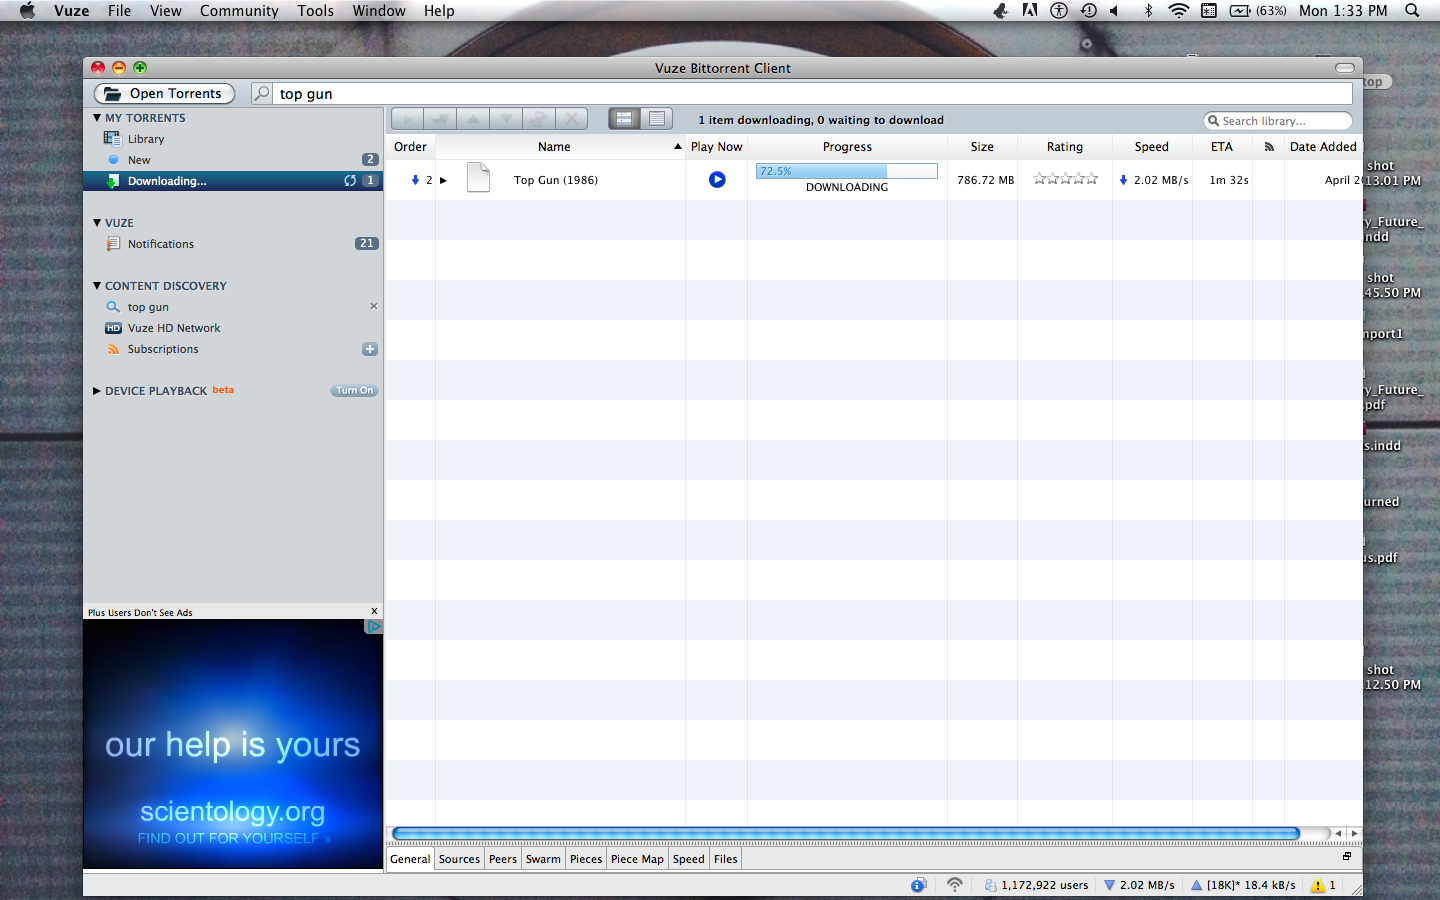
Task: Close the Plus Users ad panel
Action: pos(375,611)
